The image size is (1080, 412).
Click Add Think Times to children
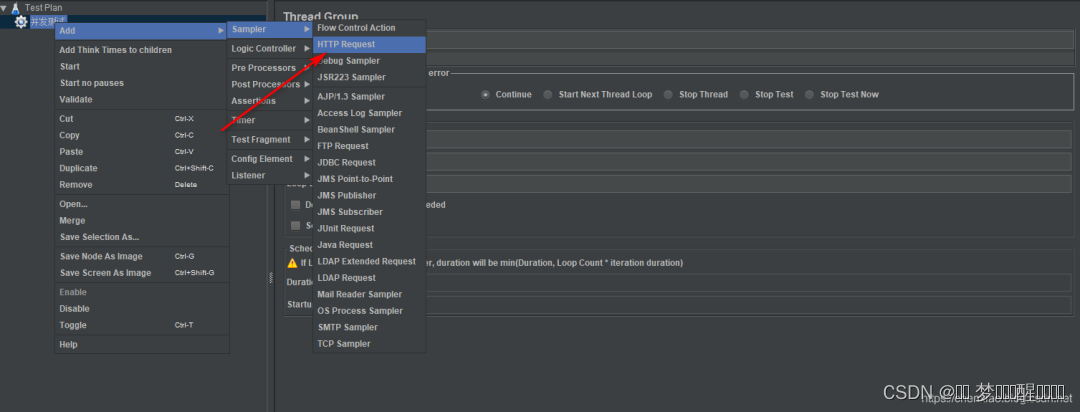[x=142, y=50]
